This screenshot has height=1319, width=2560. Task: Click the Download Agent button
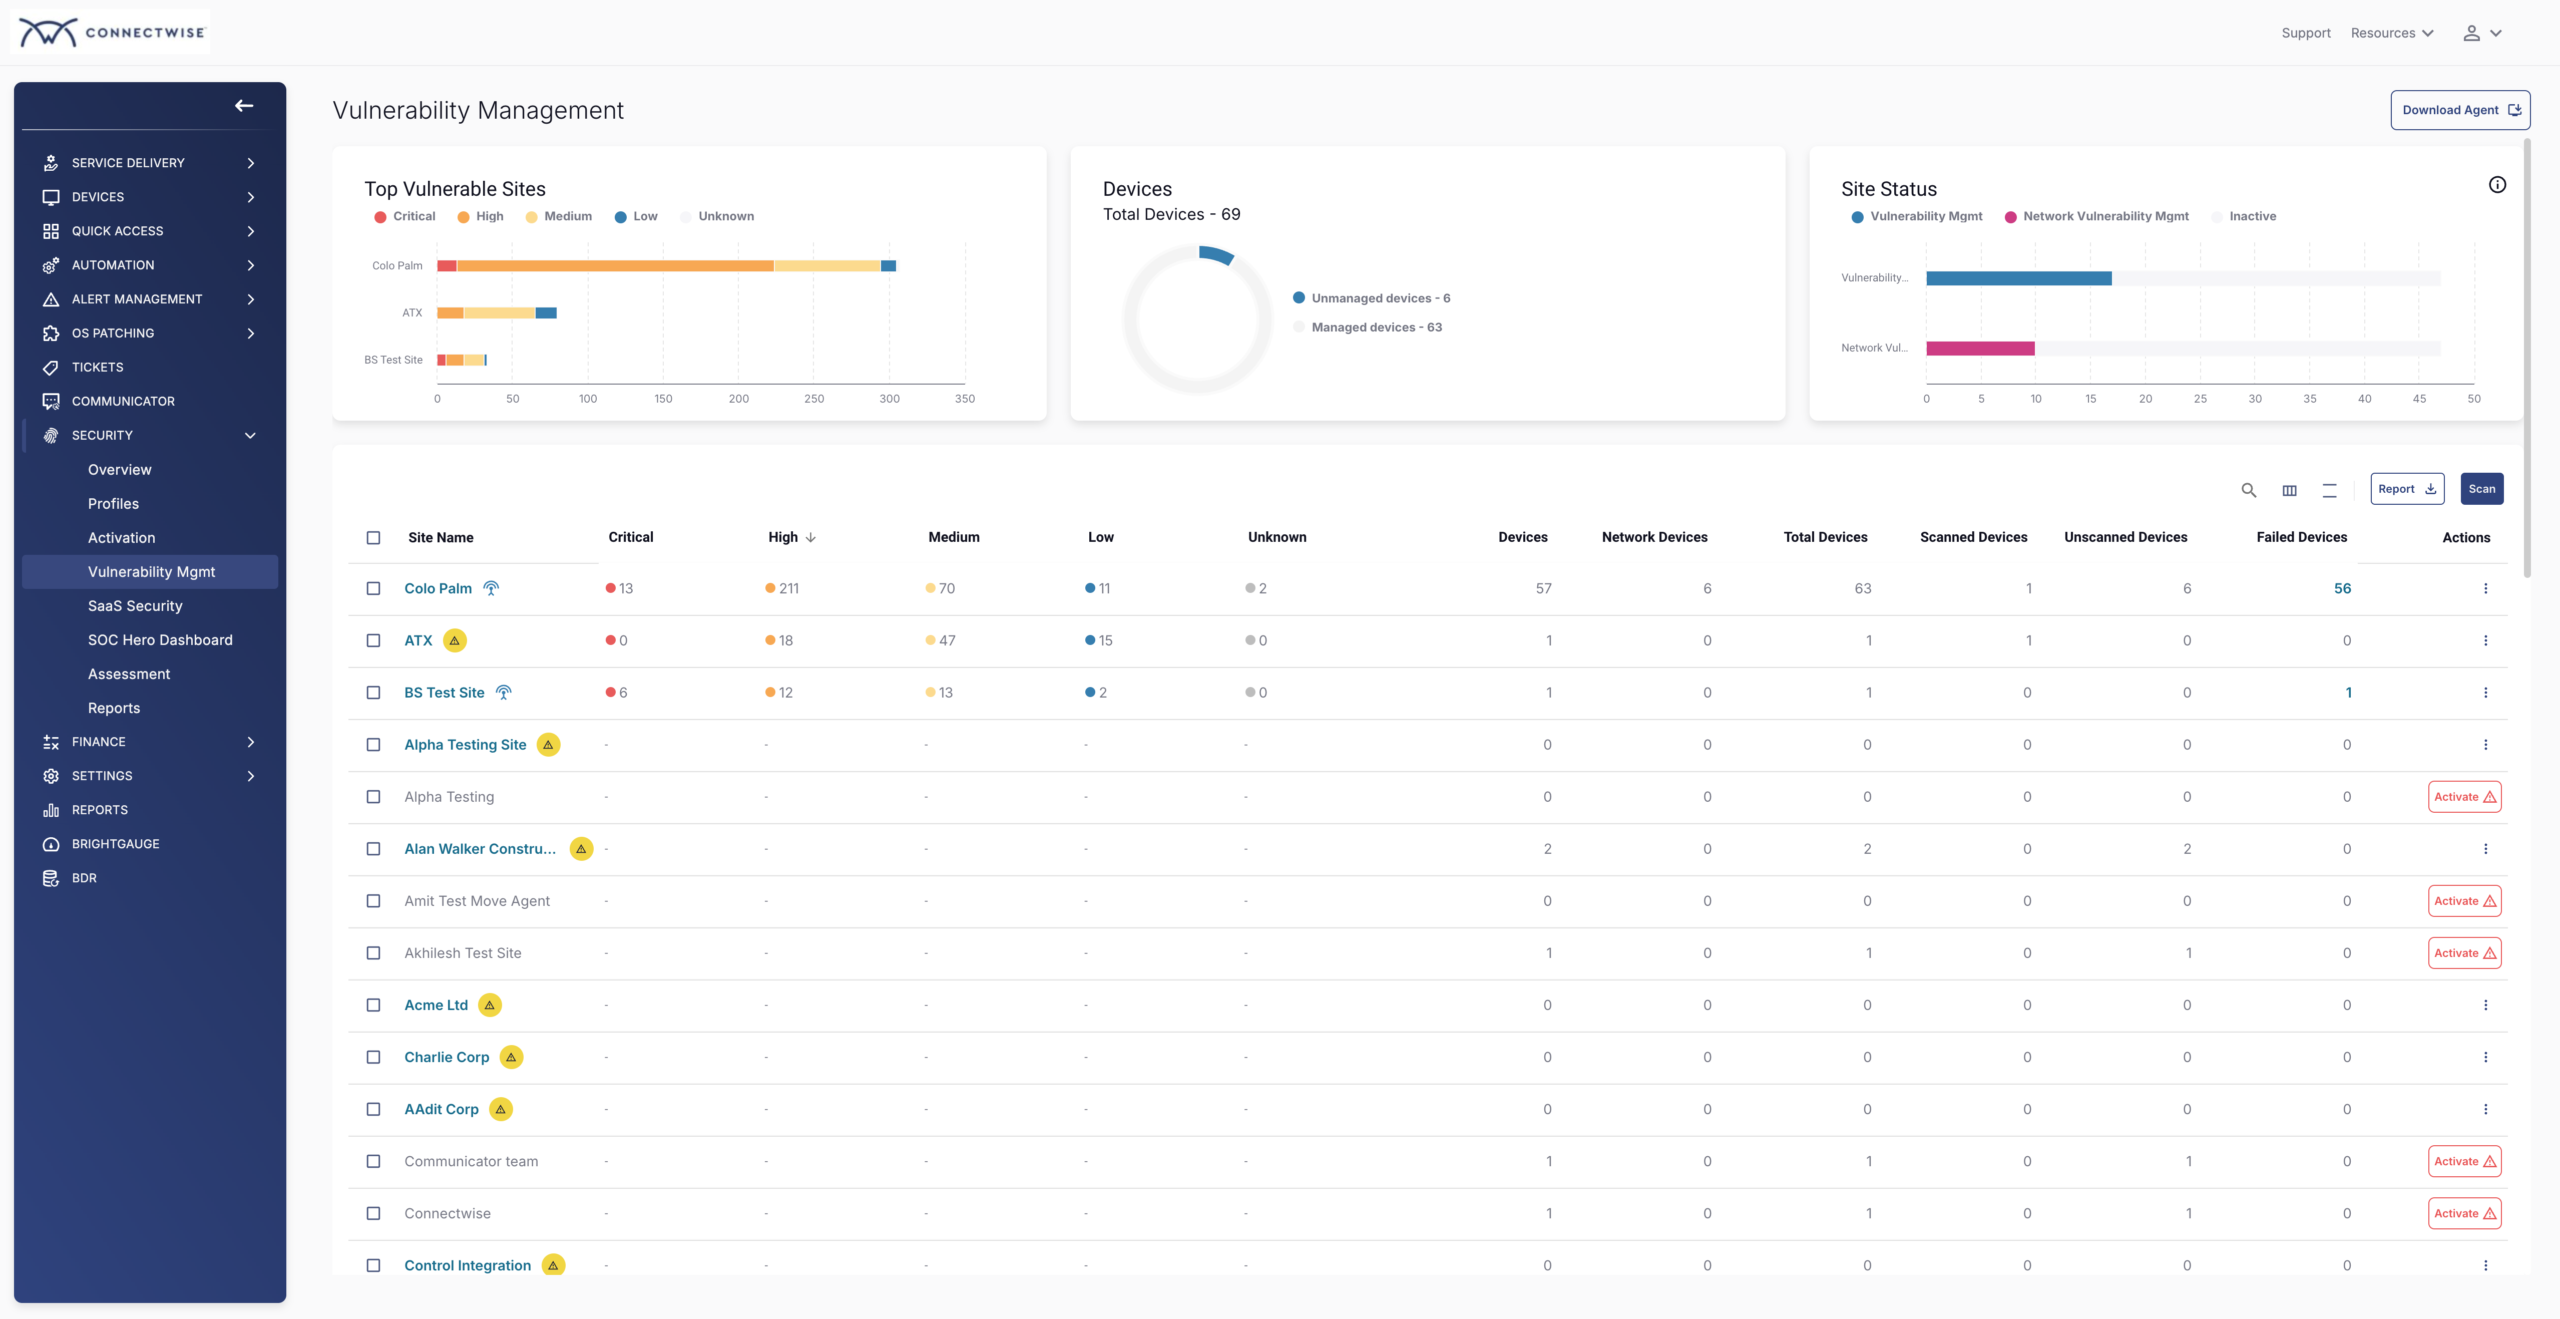pos(2459,110)
